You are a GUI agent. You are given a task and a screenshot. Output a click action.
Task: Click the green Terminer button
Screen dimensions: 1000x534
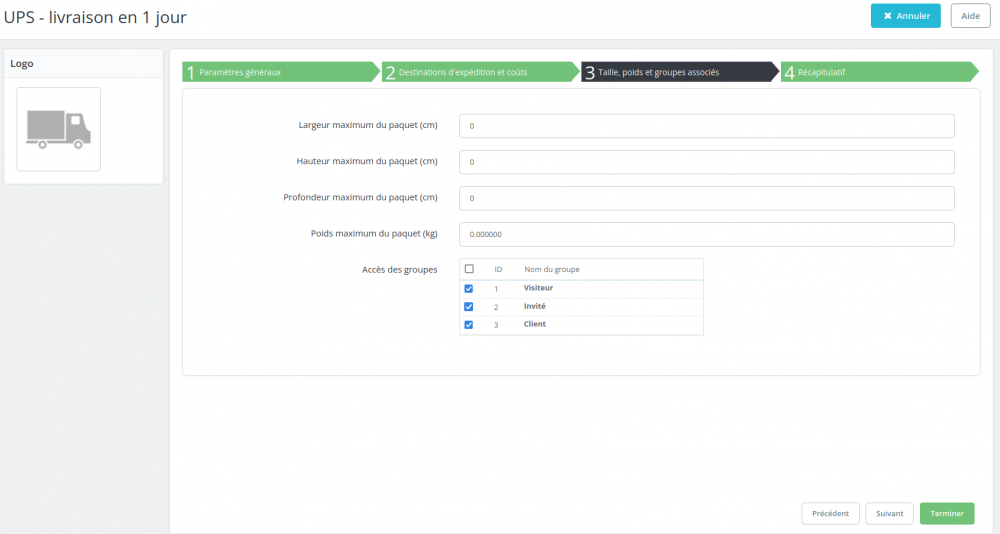947,514
